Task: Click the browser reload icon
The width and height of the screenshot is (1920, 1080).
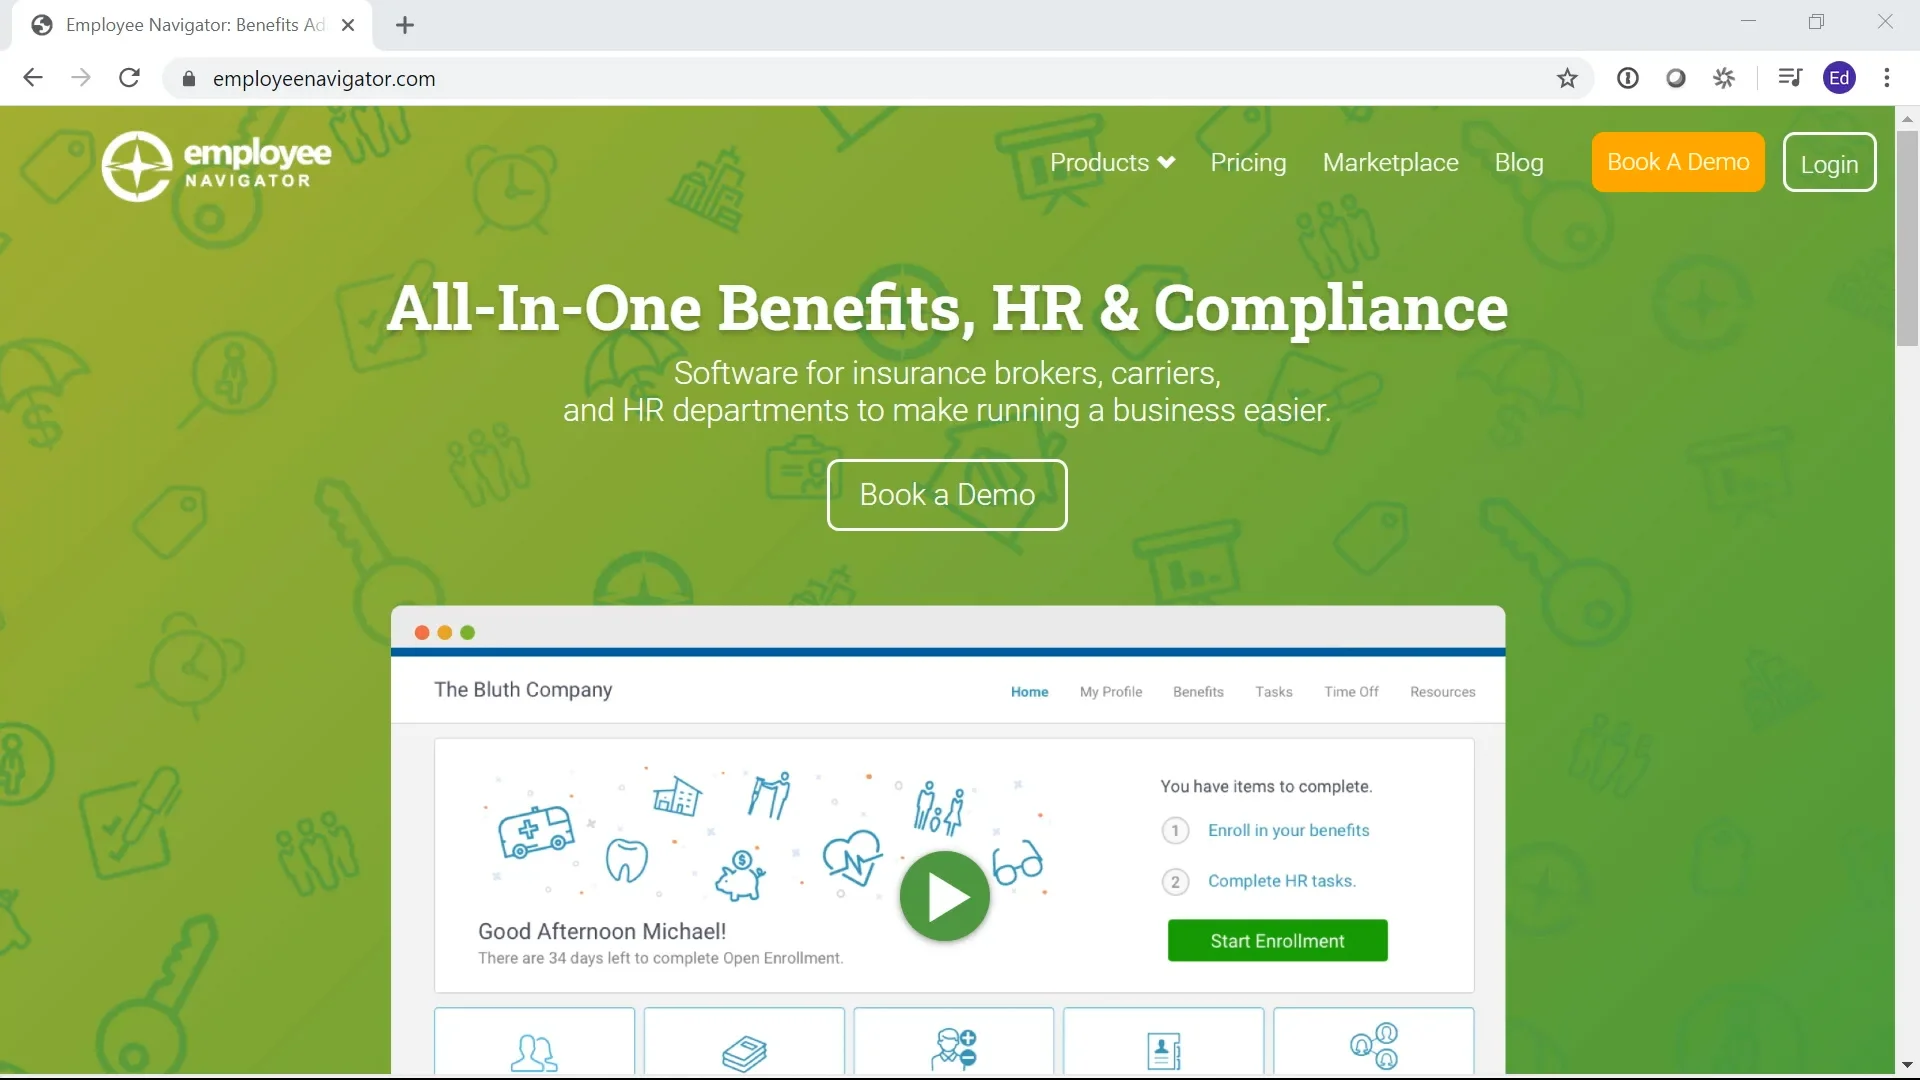Action: 129,78
